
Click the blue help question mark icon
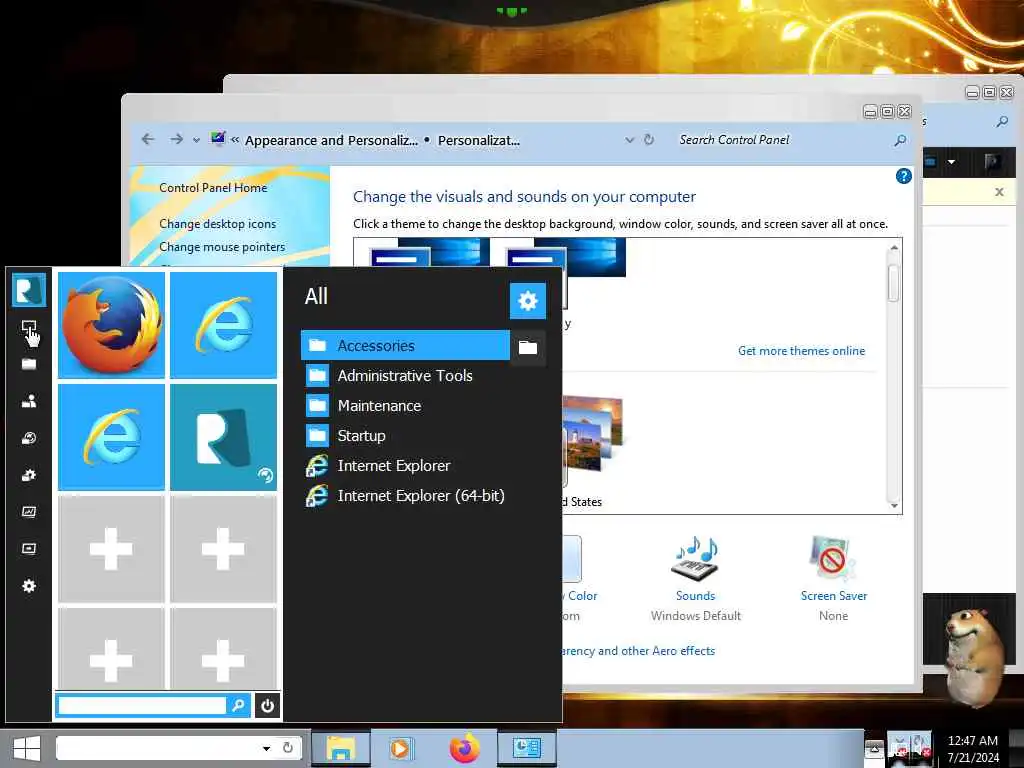[903, 176]
